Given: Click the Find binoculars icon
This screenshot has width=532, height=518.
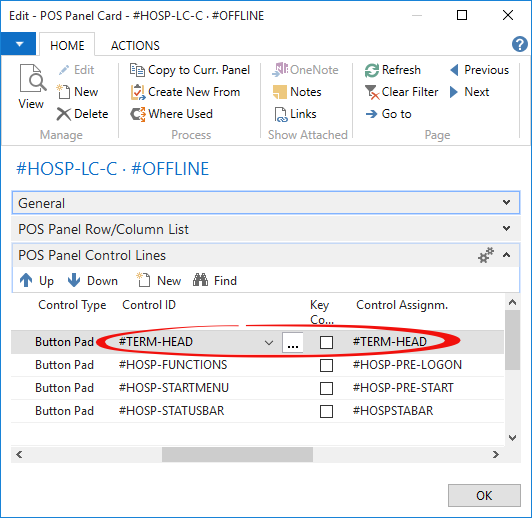Looking at the screenshot, I should (200, 280).
